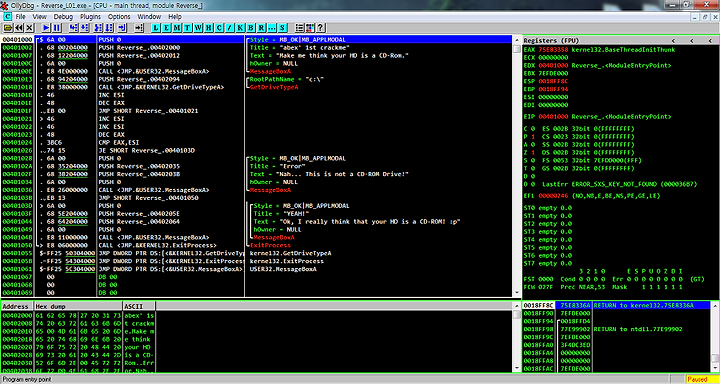
Task: Show the CPU window with the C button
Action: click(219, 28)
